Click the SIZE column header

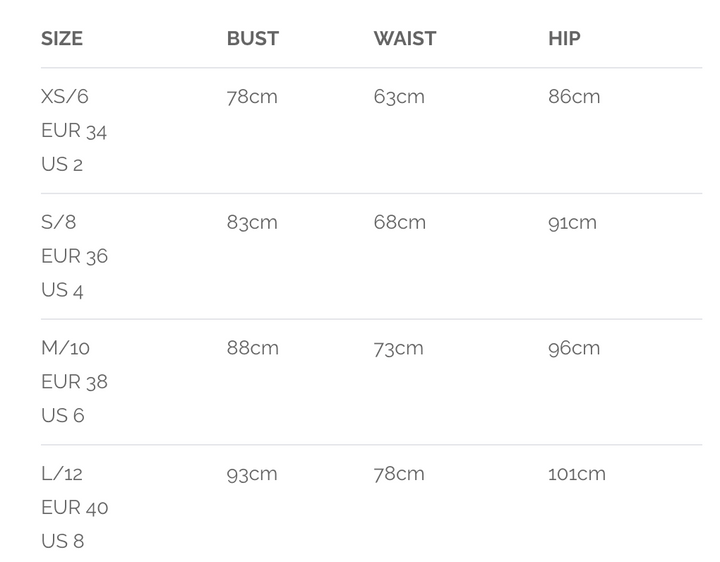click(x=62, y=39)
